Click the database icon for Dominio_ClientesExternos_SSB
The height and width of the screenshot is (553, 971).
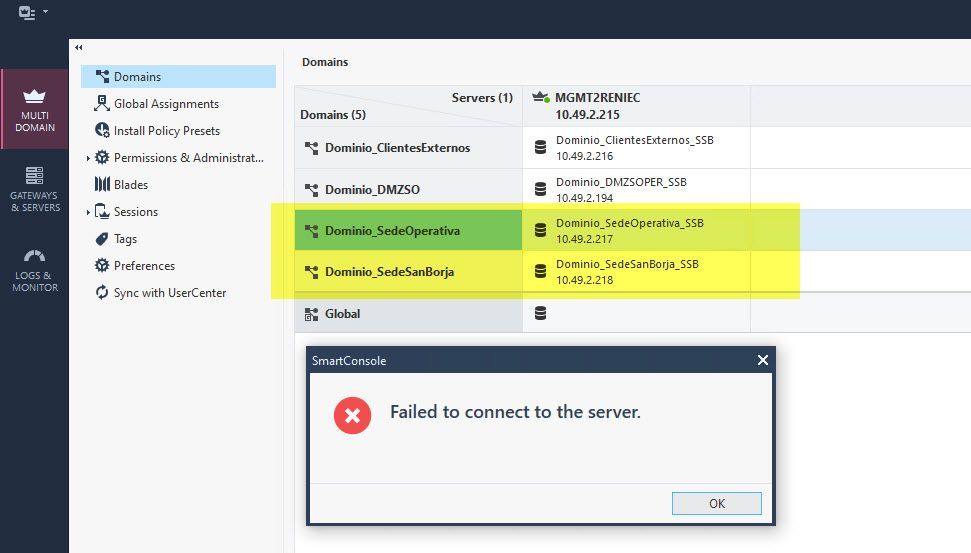(540, 147)
